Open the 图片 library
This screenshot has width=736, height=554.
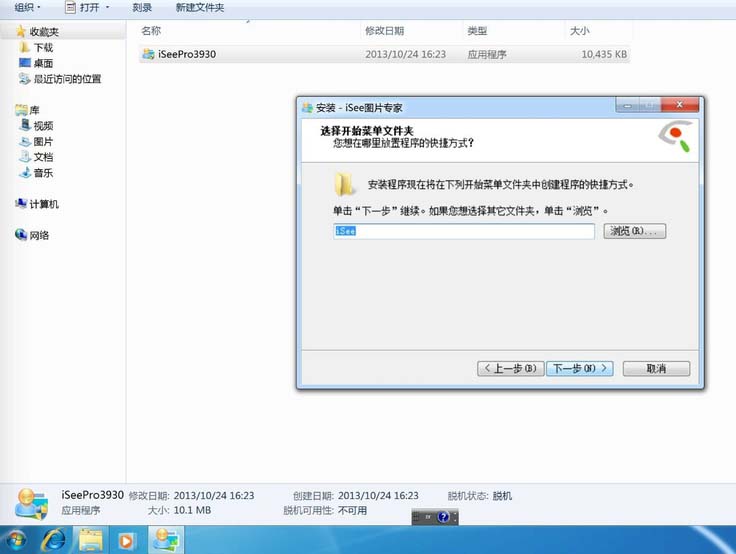pyautogui.click(x=43, y=141)
